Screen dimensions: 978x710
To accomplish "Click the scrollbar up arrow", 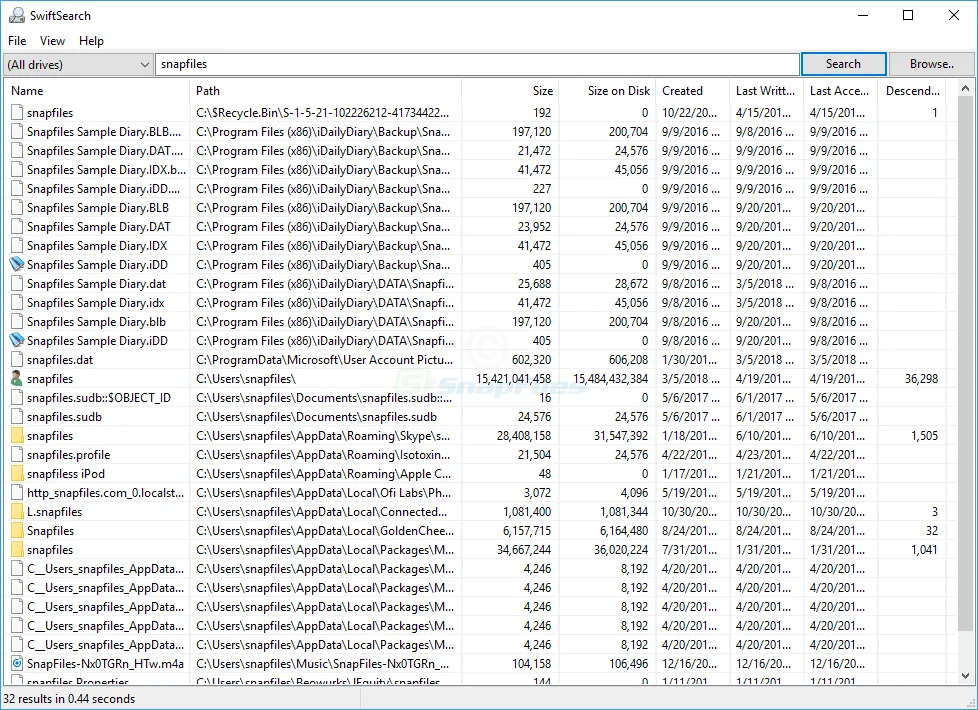I will coord(965,89).
